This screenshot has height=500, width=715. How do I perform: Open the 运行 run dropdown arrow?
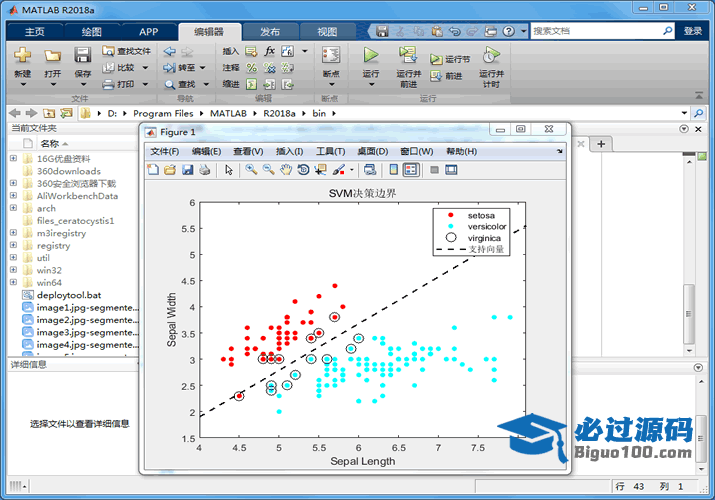click(x=371, y=84)
